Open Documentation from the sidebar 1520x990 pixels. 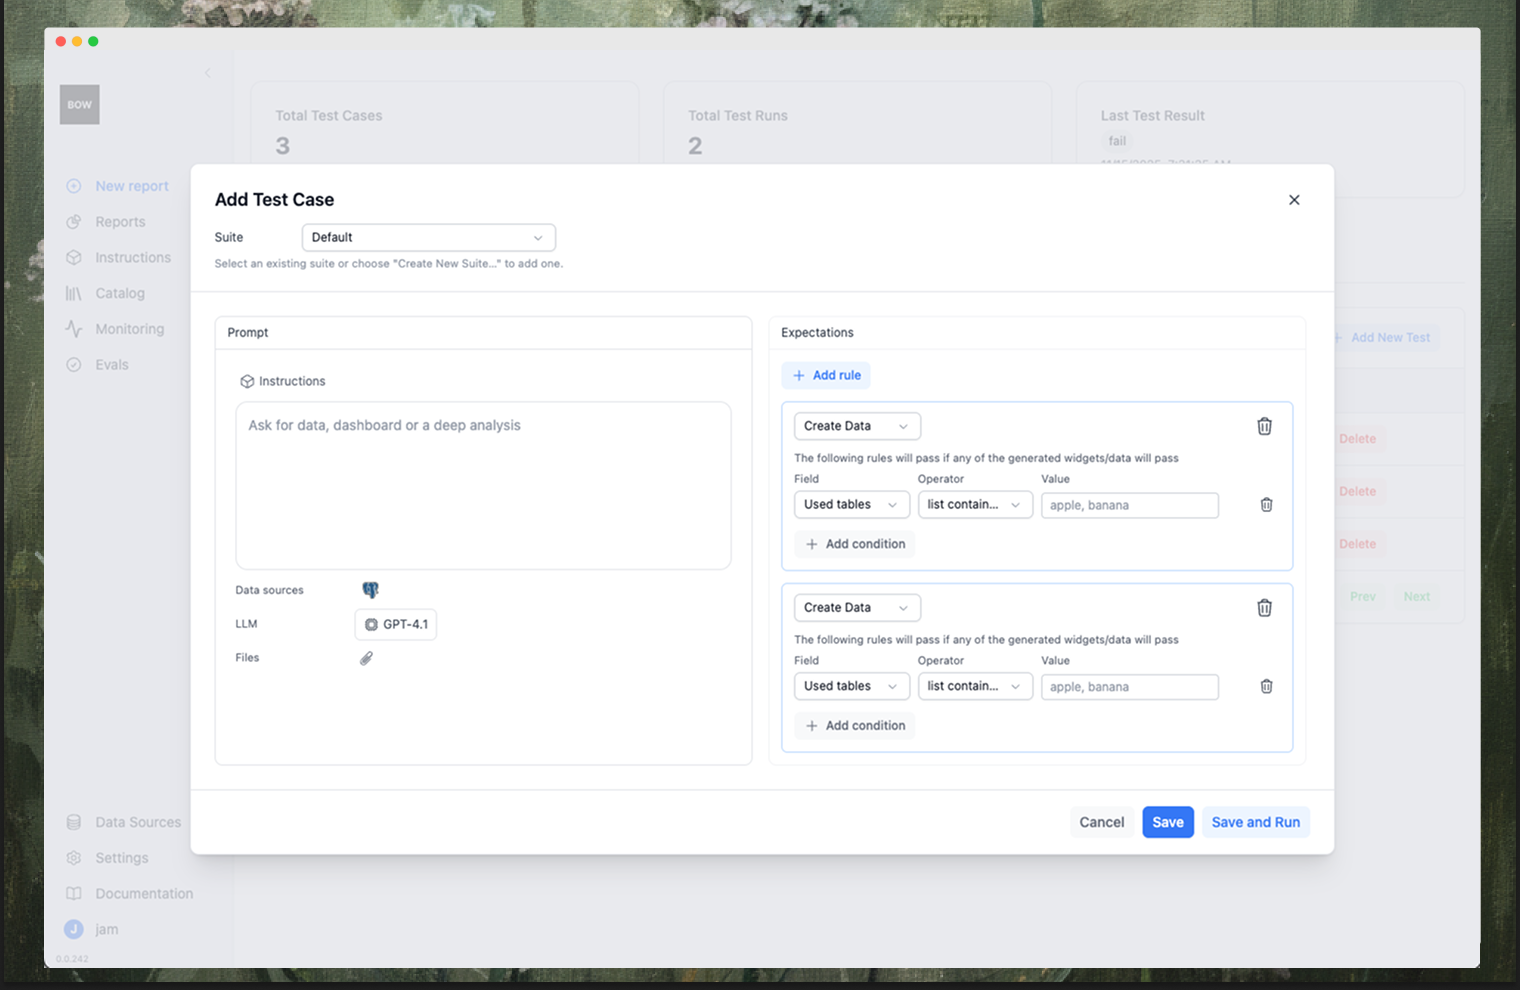(74, 893)
